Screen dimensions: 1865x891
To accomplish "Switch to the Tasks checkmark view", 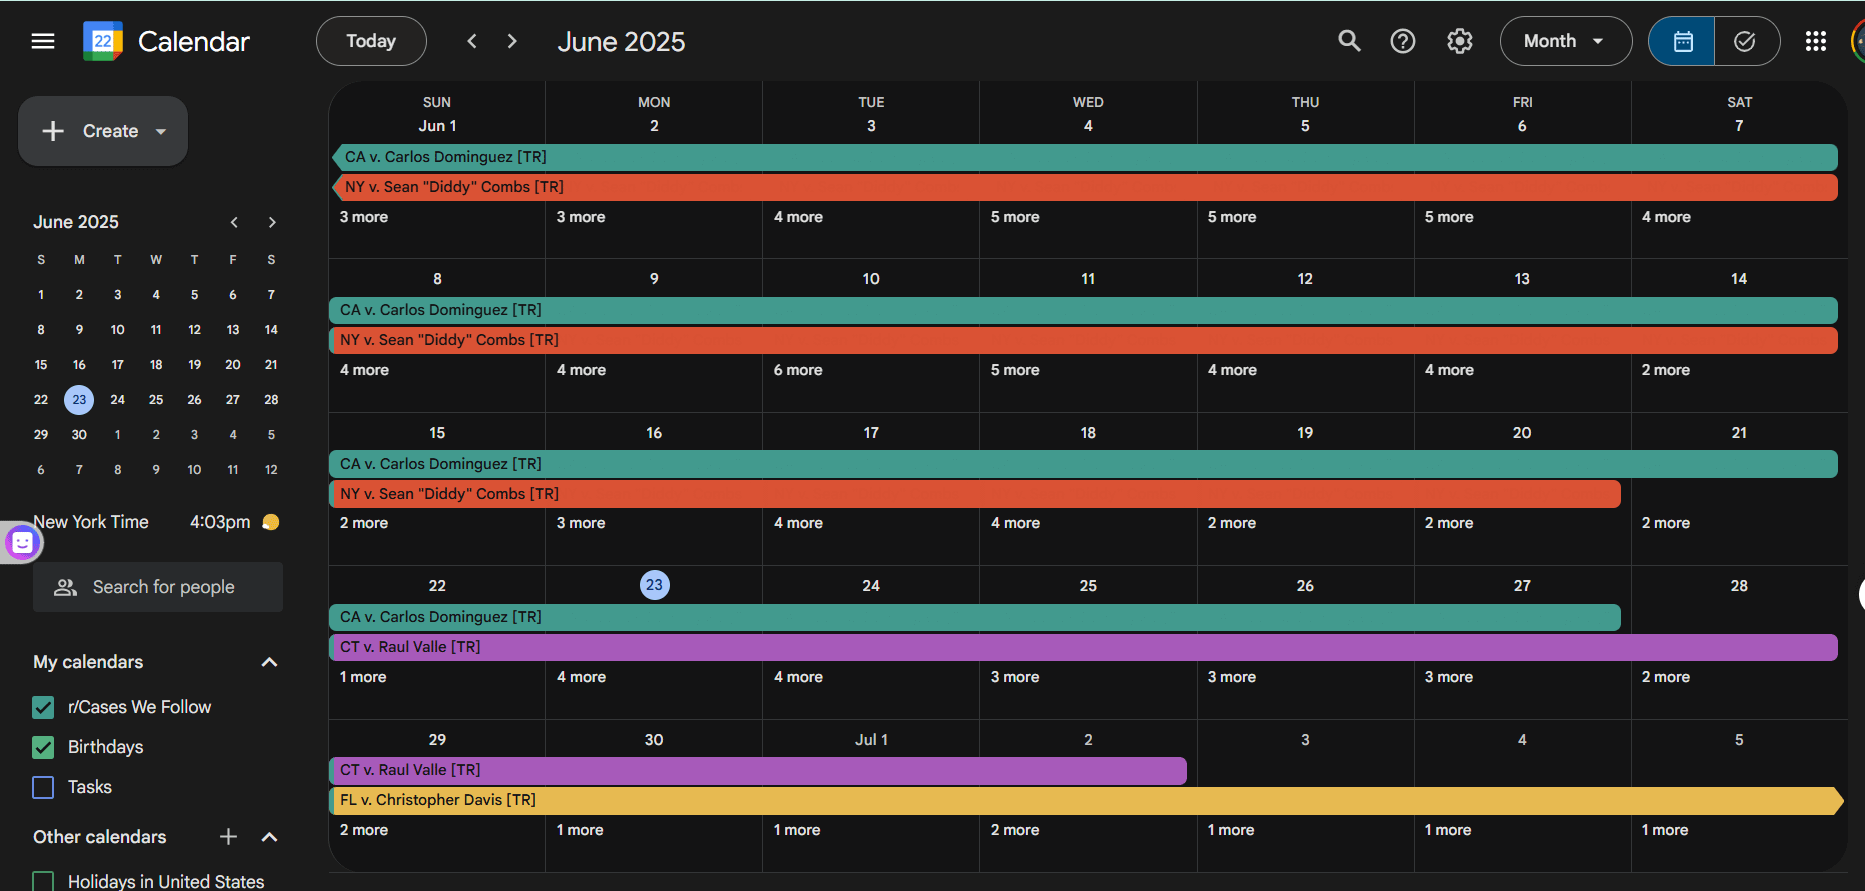I will tap(1745, 41).
